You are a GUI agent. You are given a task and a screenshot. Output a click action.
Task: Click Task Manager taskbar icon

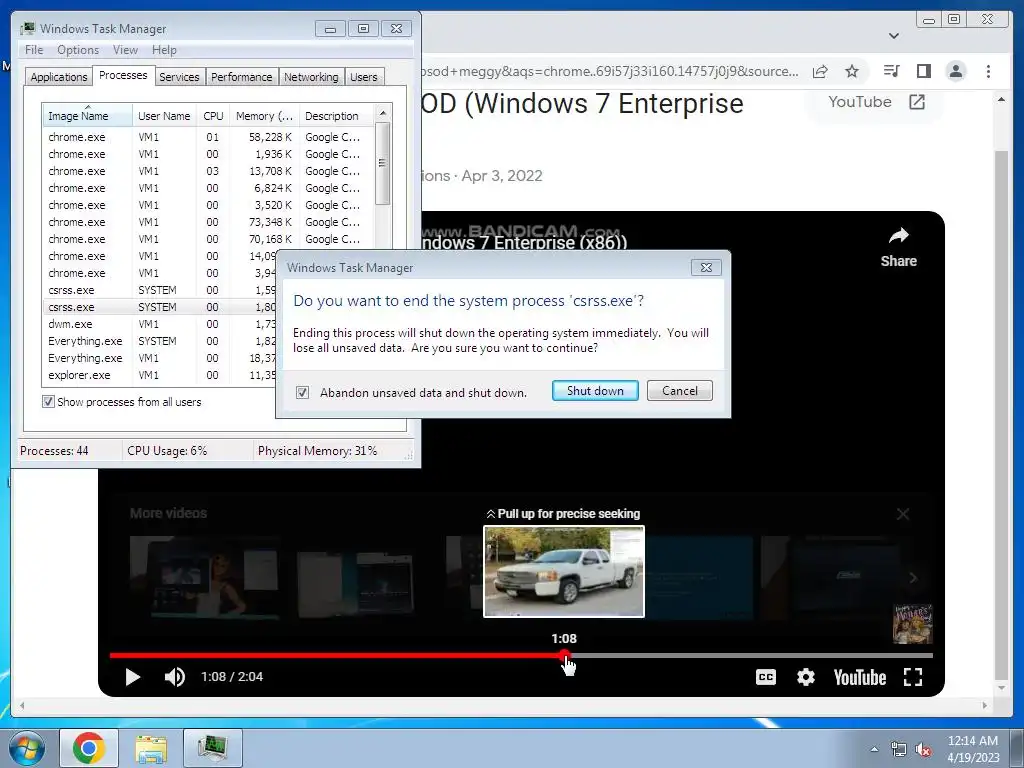213,748
